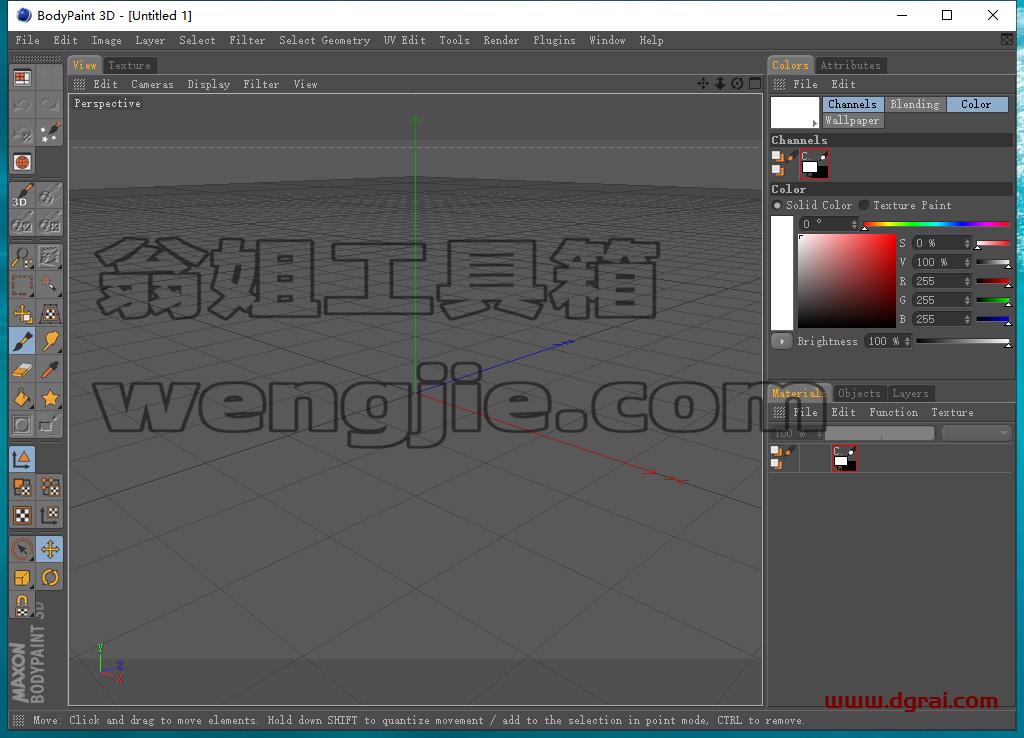
Task: Toggle the Wallpaper section button
Action: tap(852, 120)
